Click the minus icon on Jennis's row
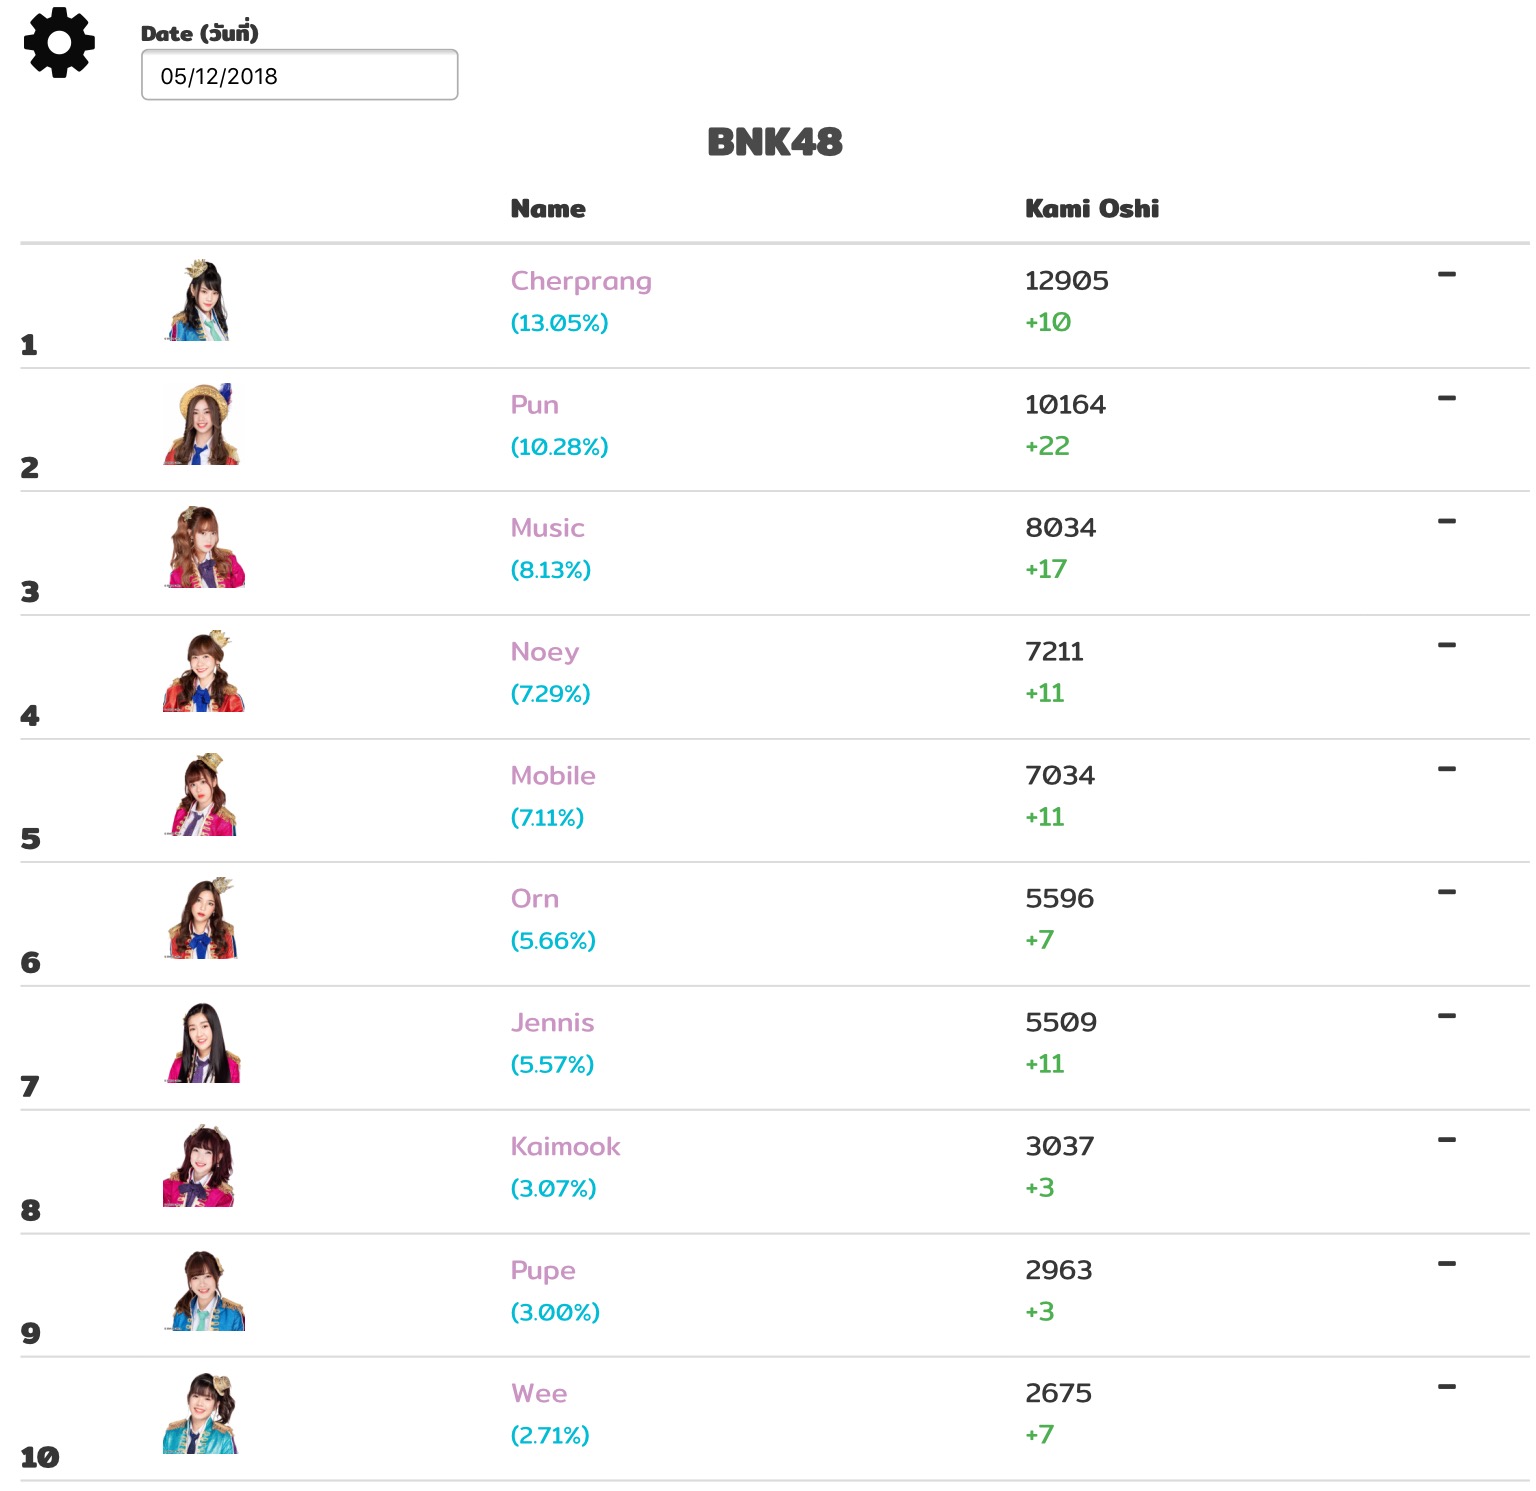Screen dimensions: 1536x1491 coord(1446,1016)
